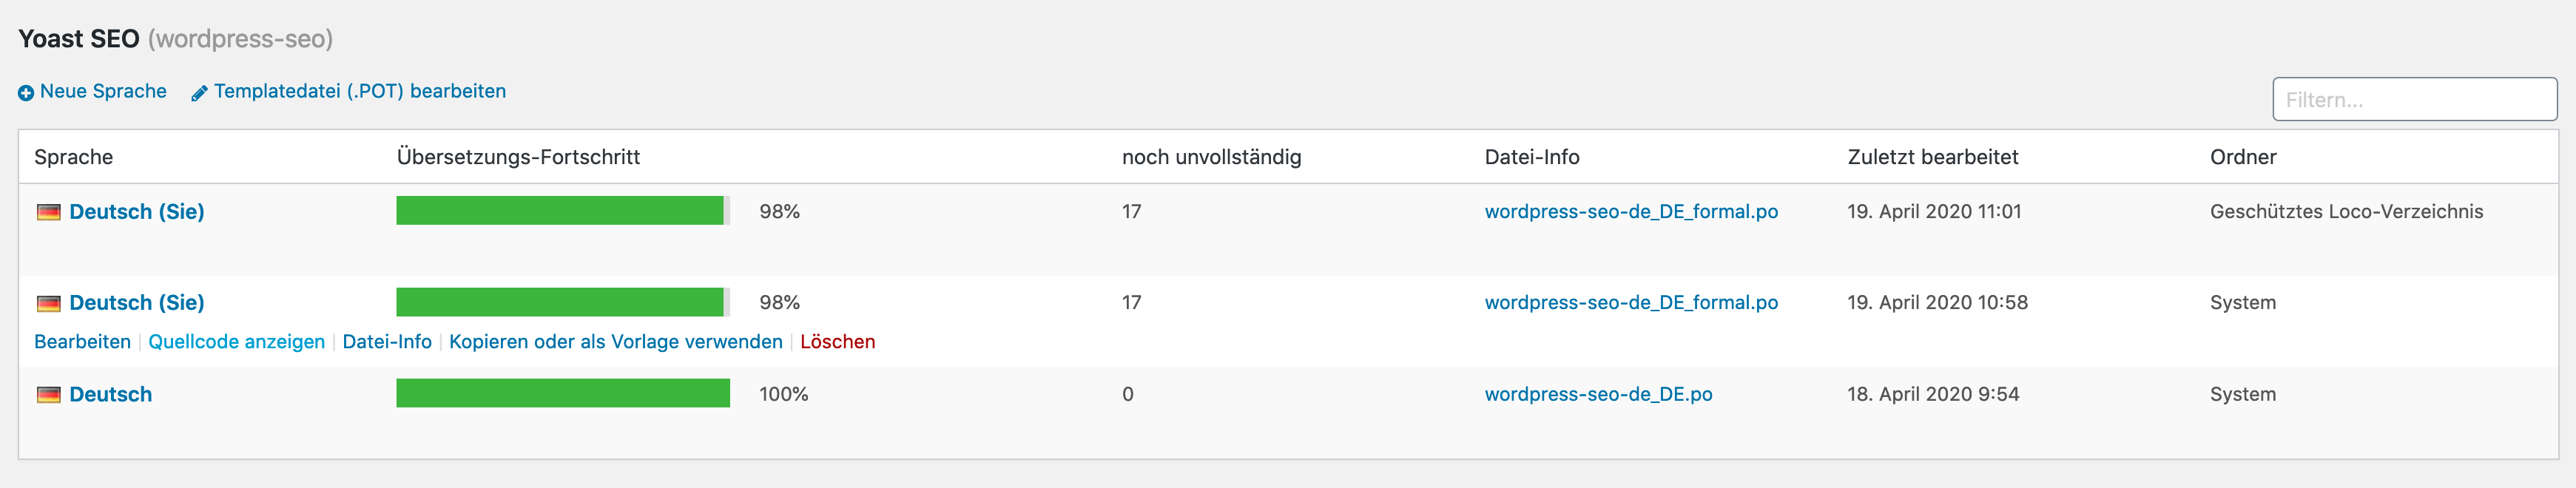Click German flag in Deutsch 100% row
The height and width of the screenshot is (488, 2576).
click(x=49, y=395)
